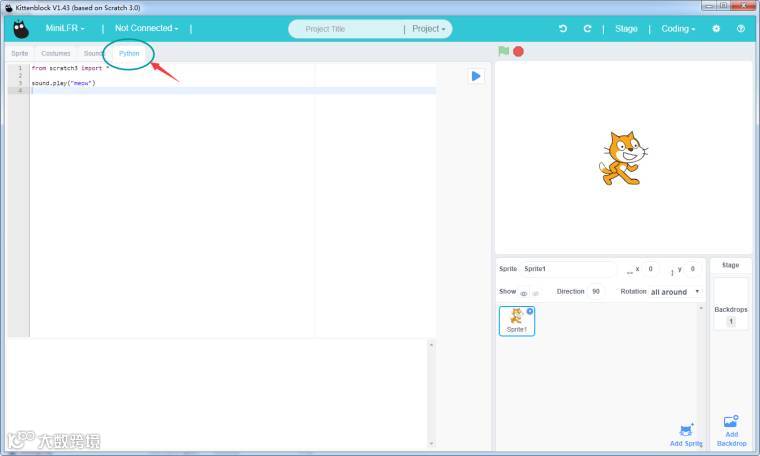
Task: Hide sprite with crossed eye icon
Action: tap(536, 293)
